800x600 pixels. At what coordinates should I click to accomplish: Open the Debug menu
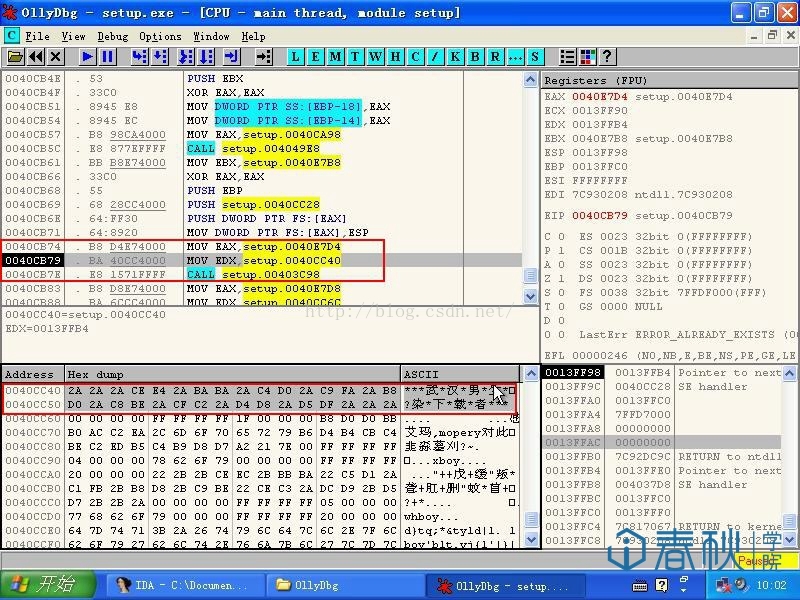point(113,36)
